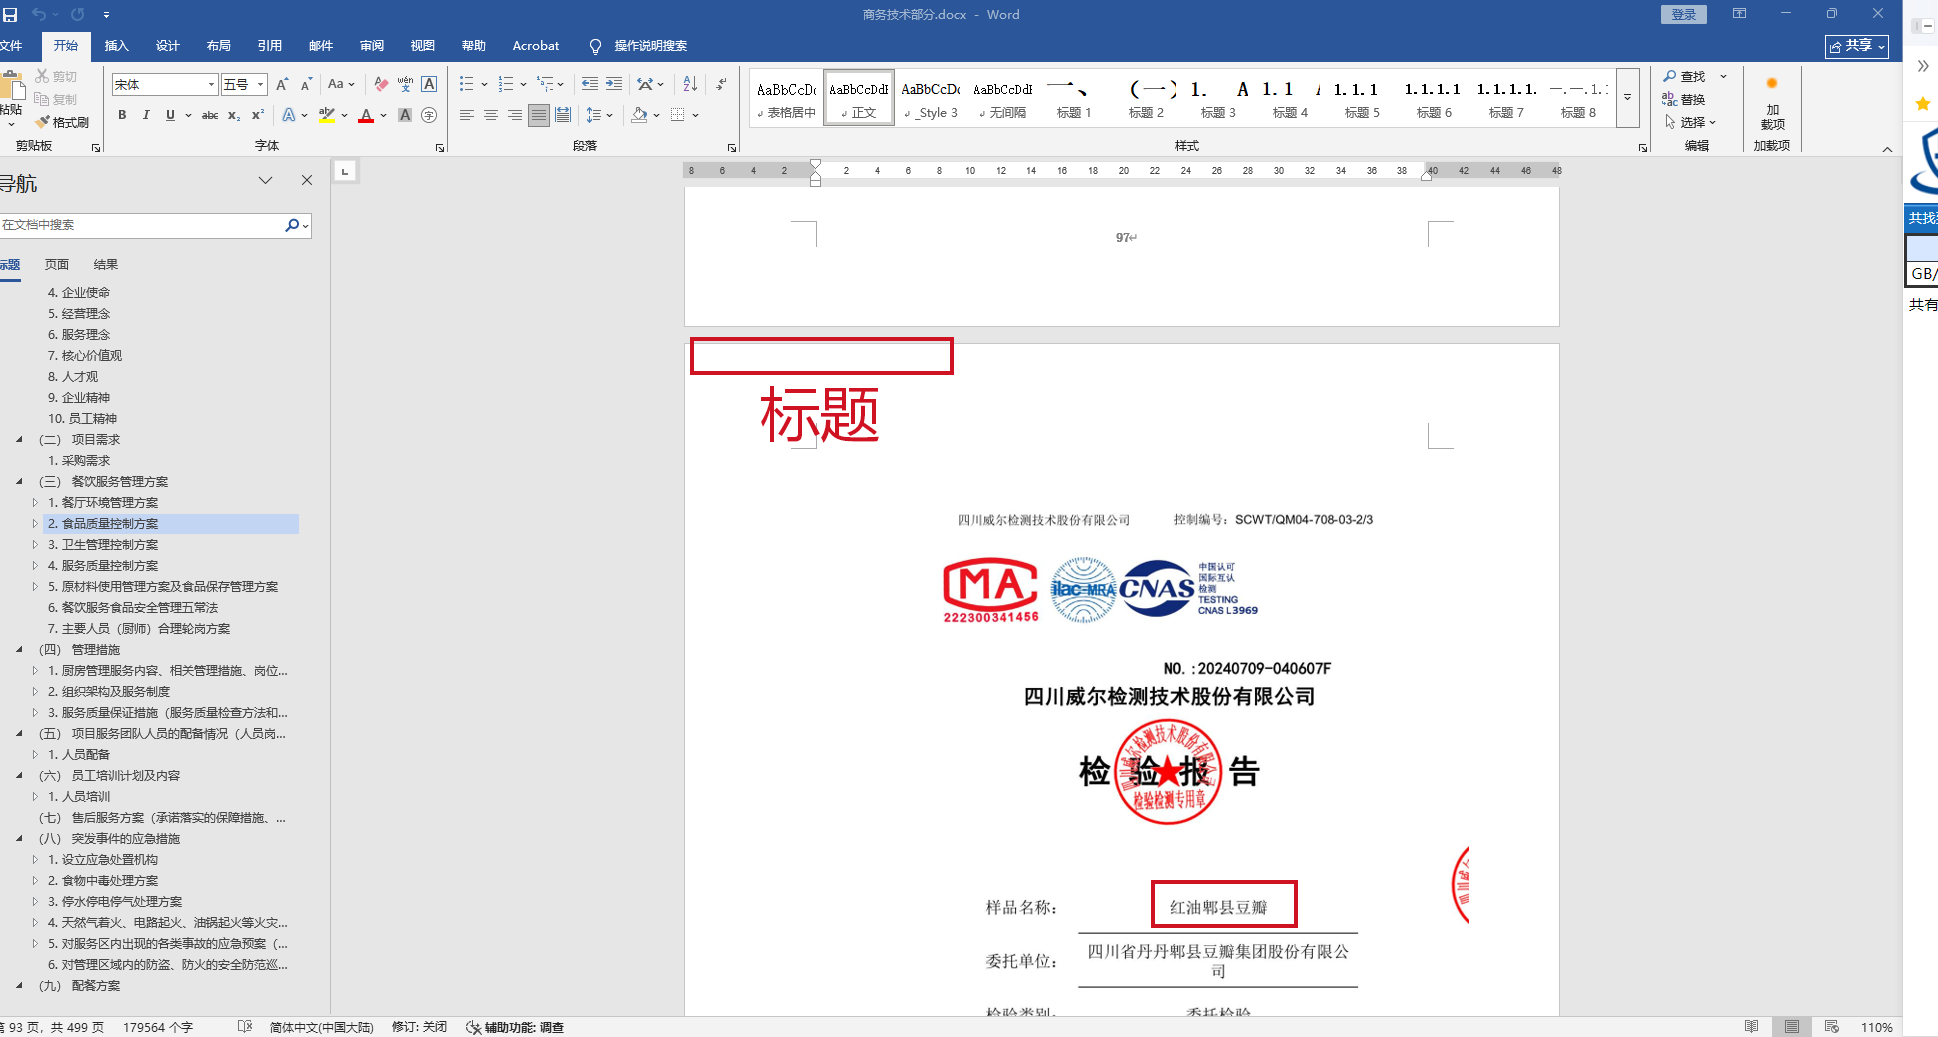
Task: Open paragraph settings dialog launcher
Action: 731,148
